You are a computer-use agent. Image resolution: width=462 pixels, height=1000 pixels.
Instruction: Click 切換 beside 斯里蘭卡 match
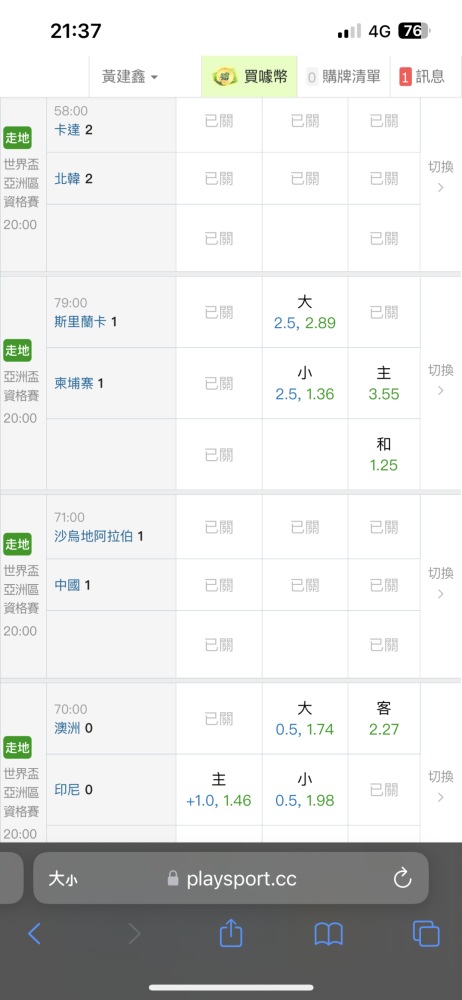440,379
